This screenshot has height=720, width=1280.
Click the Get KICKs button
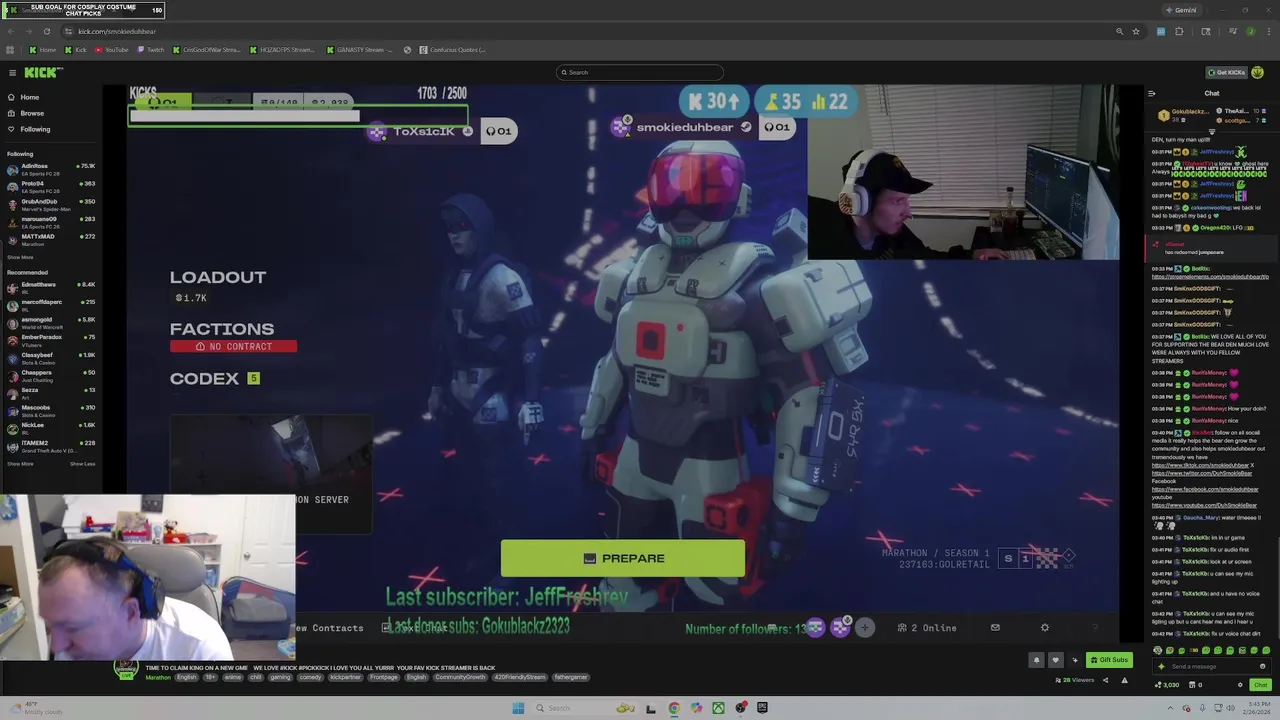point(1227,72)
